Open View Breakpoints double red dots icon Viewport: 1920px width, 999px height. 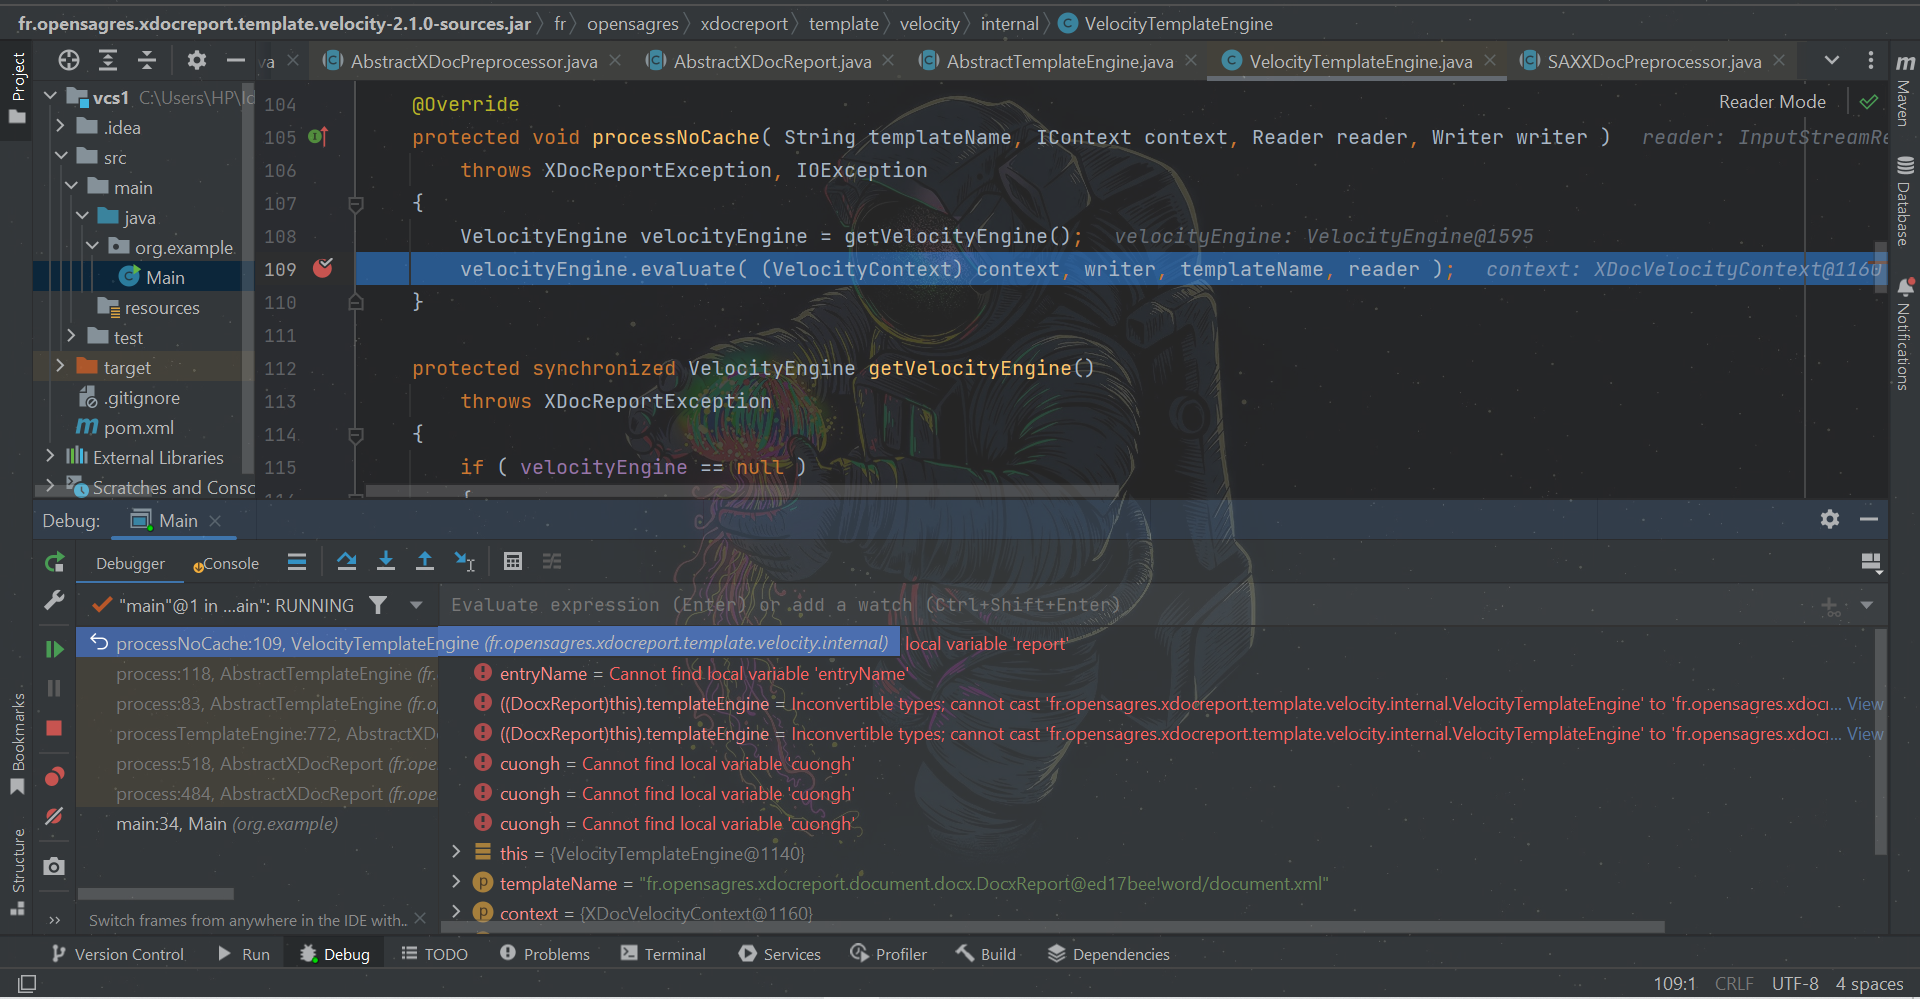(55, 777)
